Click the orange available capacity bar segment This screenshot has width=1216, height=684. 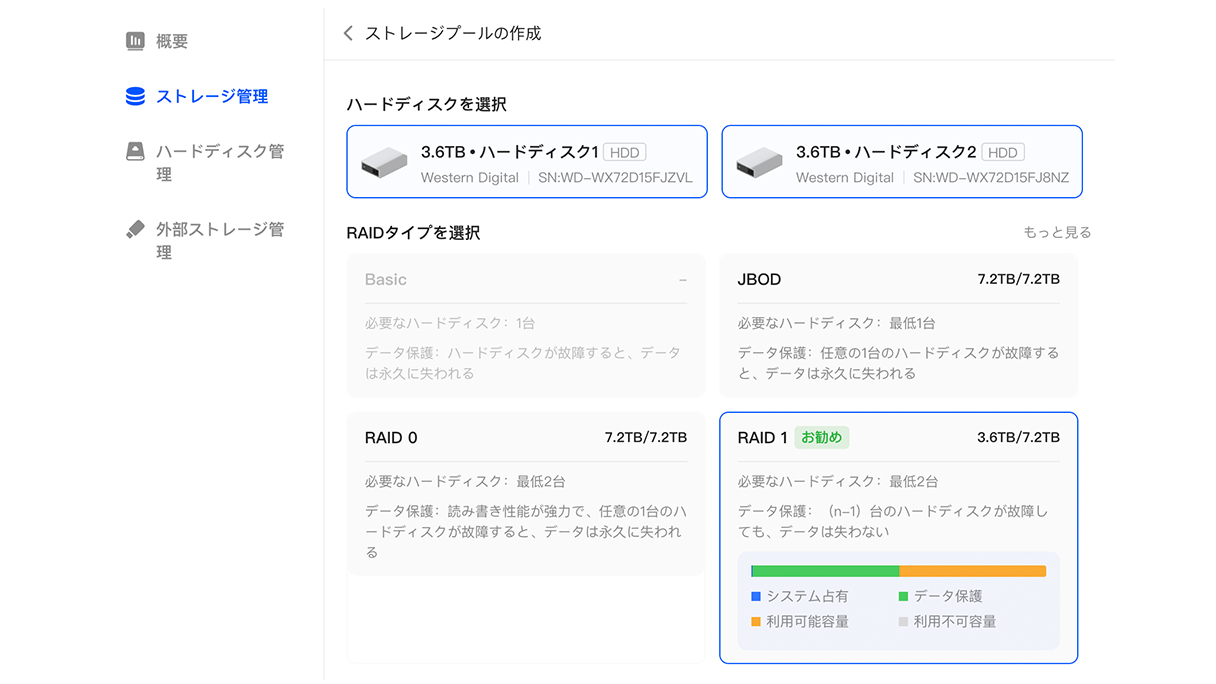pyautogui.click(x=973, y=571)
